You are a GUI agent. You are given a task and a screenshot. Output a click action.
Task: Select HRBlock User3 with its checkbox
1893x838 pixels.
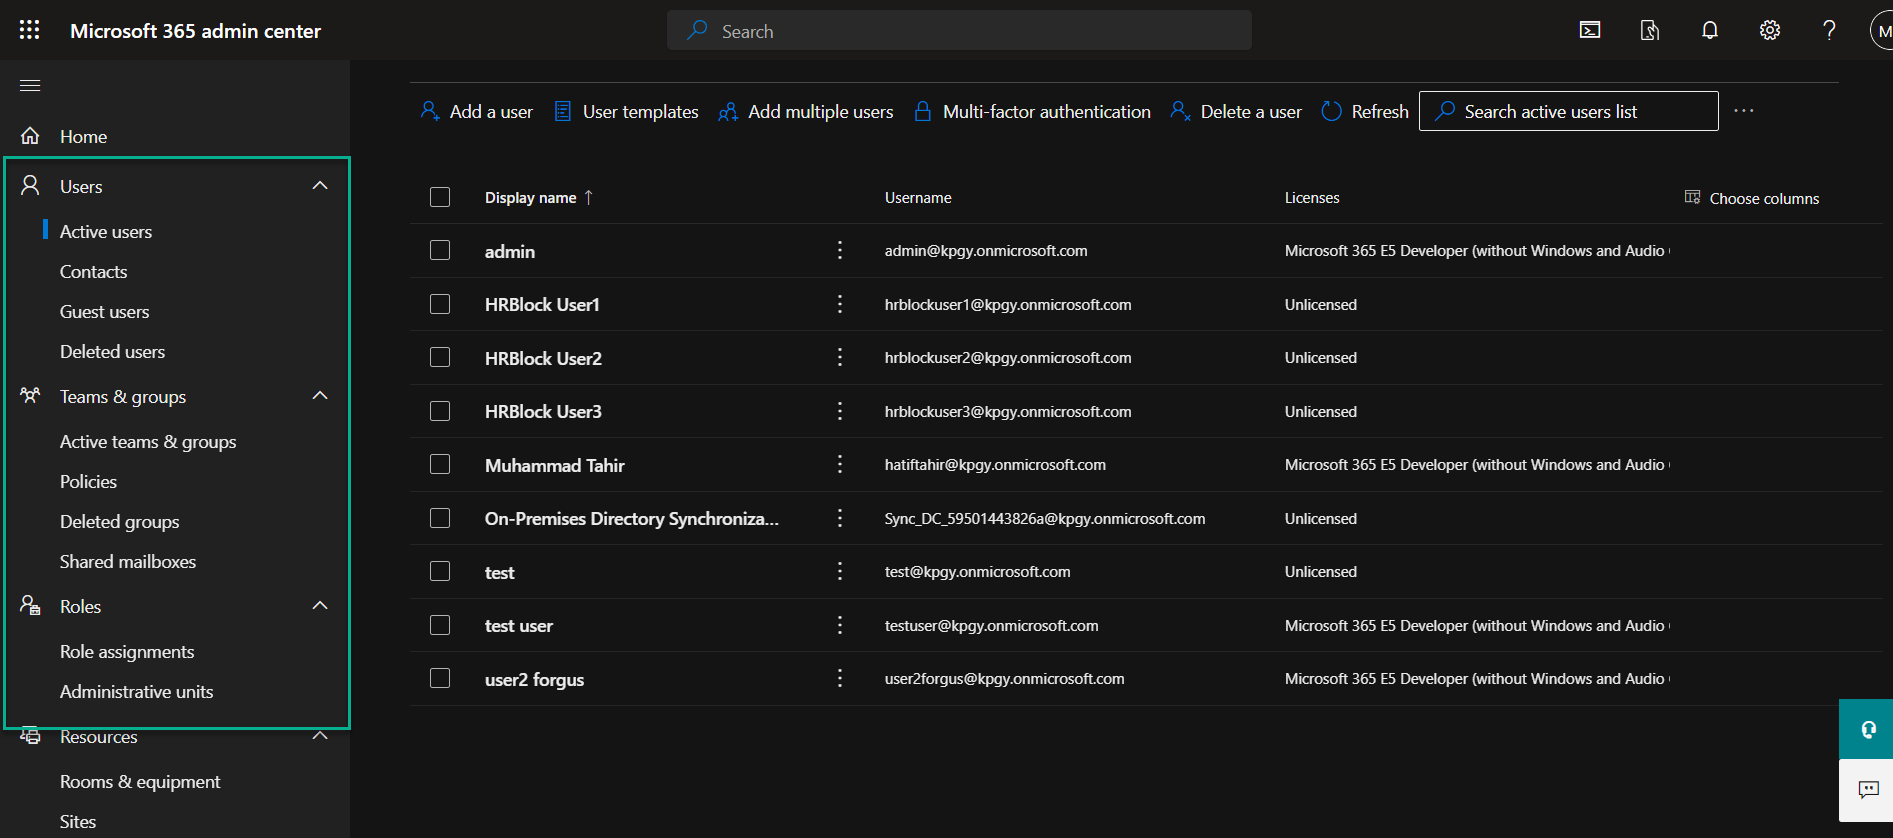click(x=440, y=411)
